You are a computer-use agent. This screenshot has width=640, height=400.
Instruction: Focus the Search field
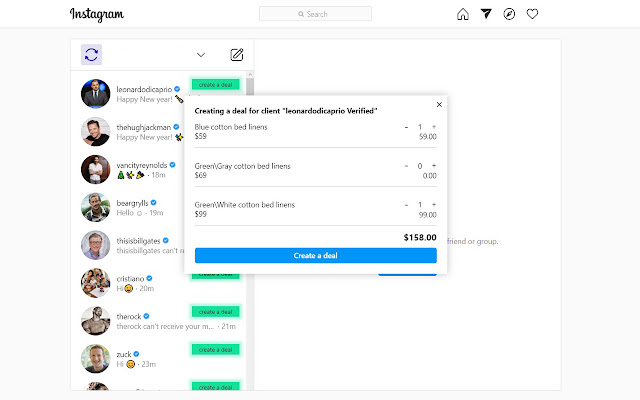point(316,14)
